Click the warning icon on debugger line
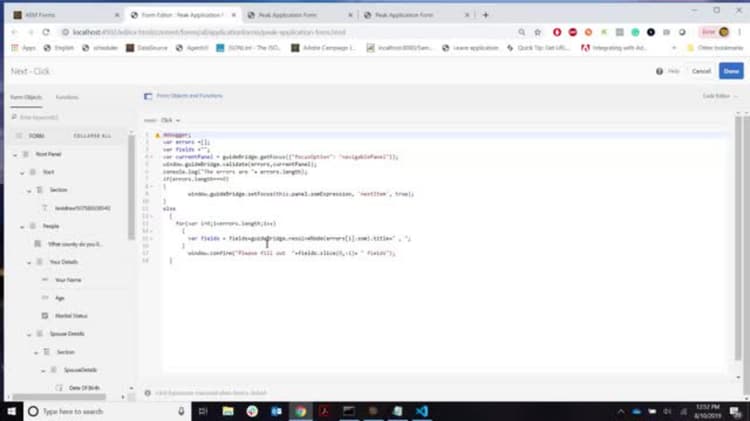Screen dimensions: 750x421 (157, 135)
